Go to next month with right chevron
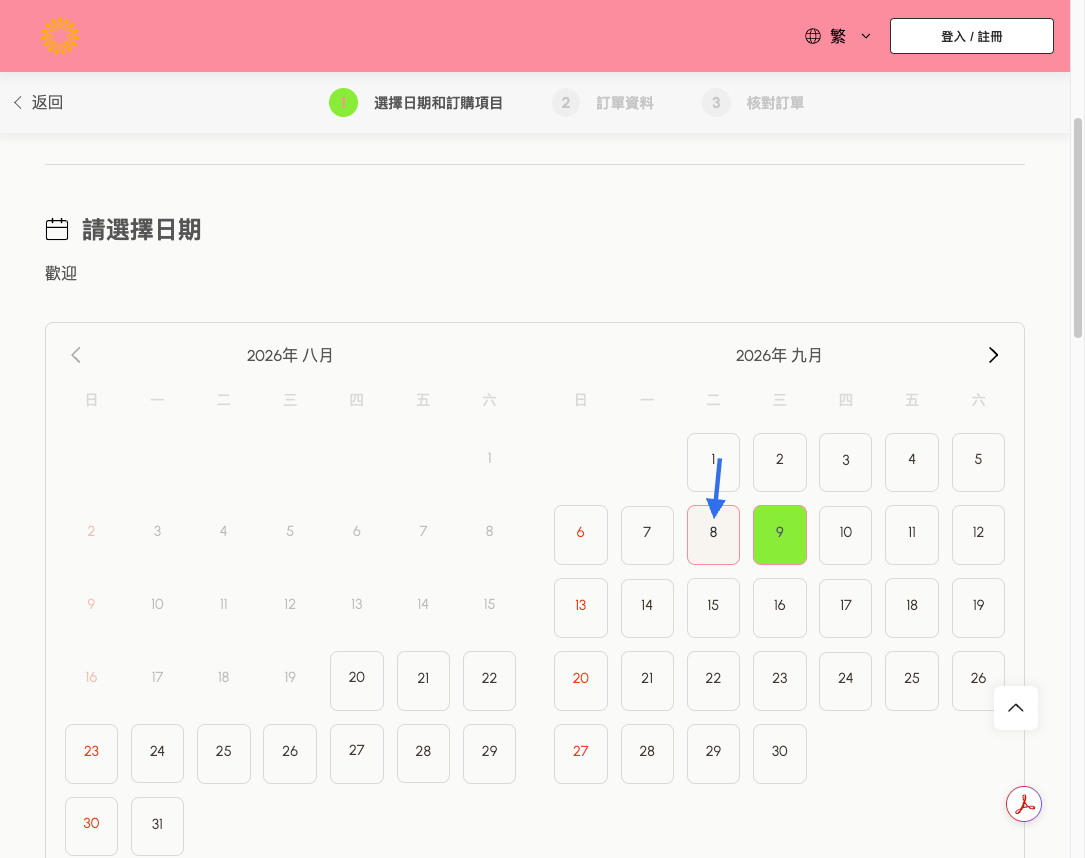The image size is (1085, 858). tap(994, 355)
